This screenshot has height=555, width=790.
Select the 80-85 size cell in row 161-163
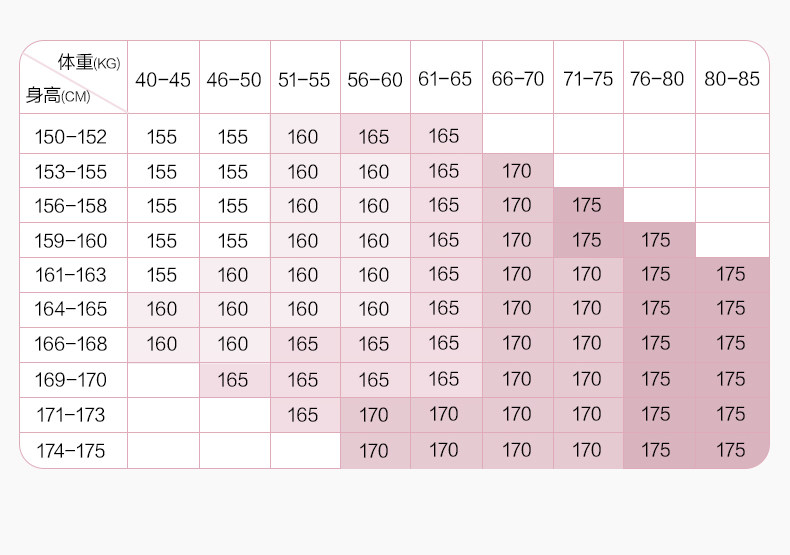(731, 275)
